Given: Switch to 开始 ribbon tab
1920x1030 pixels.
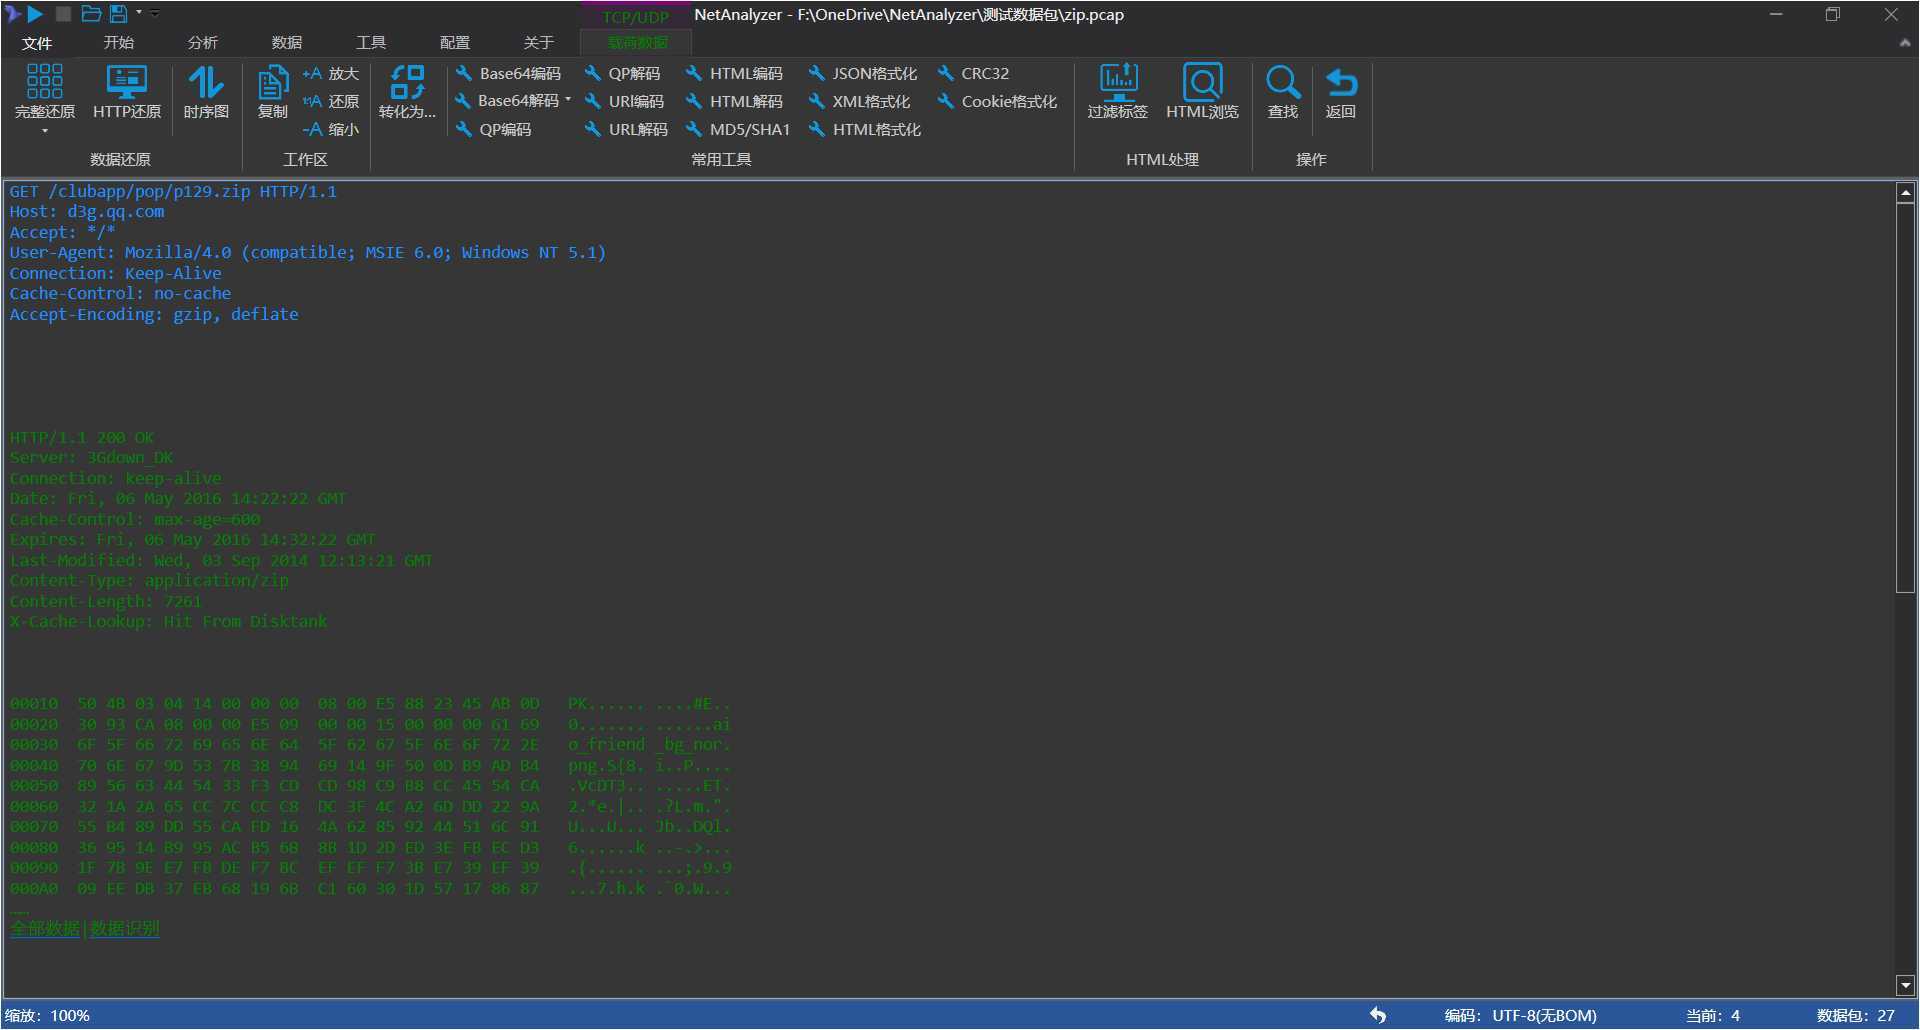Looking at the screenshot, I should pos(118,43).
